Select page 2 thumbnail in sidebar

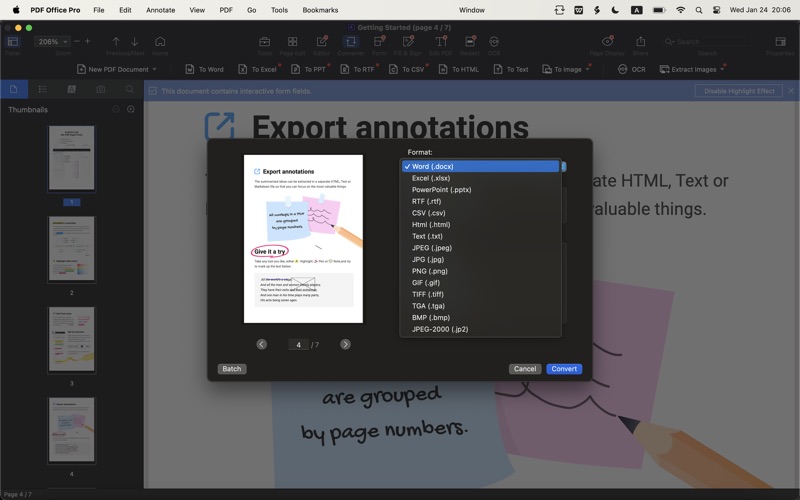(71, 249)
